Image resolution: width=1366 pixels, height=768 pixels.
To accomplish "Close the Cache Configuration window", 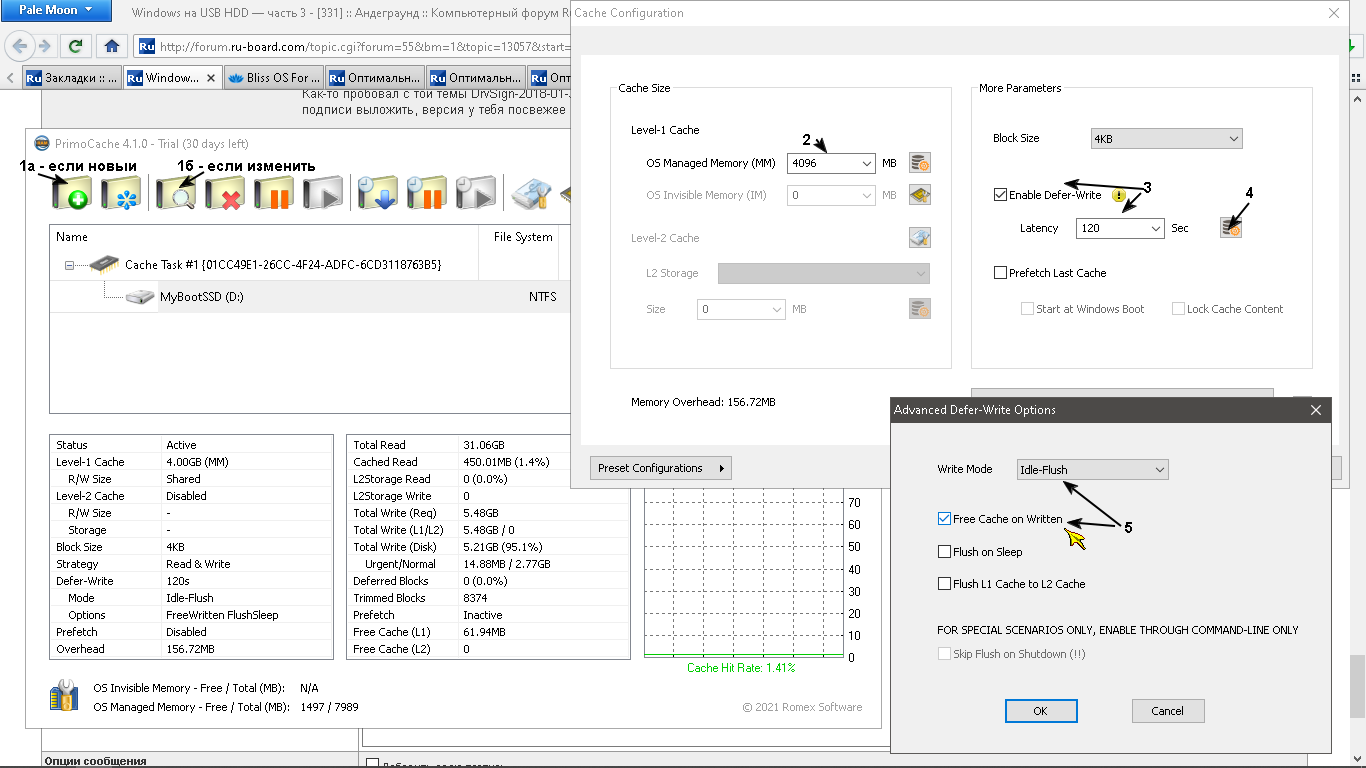I will (x=1333, y=13).
